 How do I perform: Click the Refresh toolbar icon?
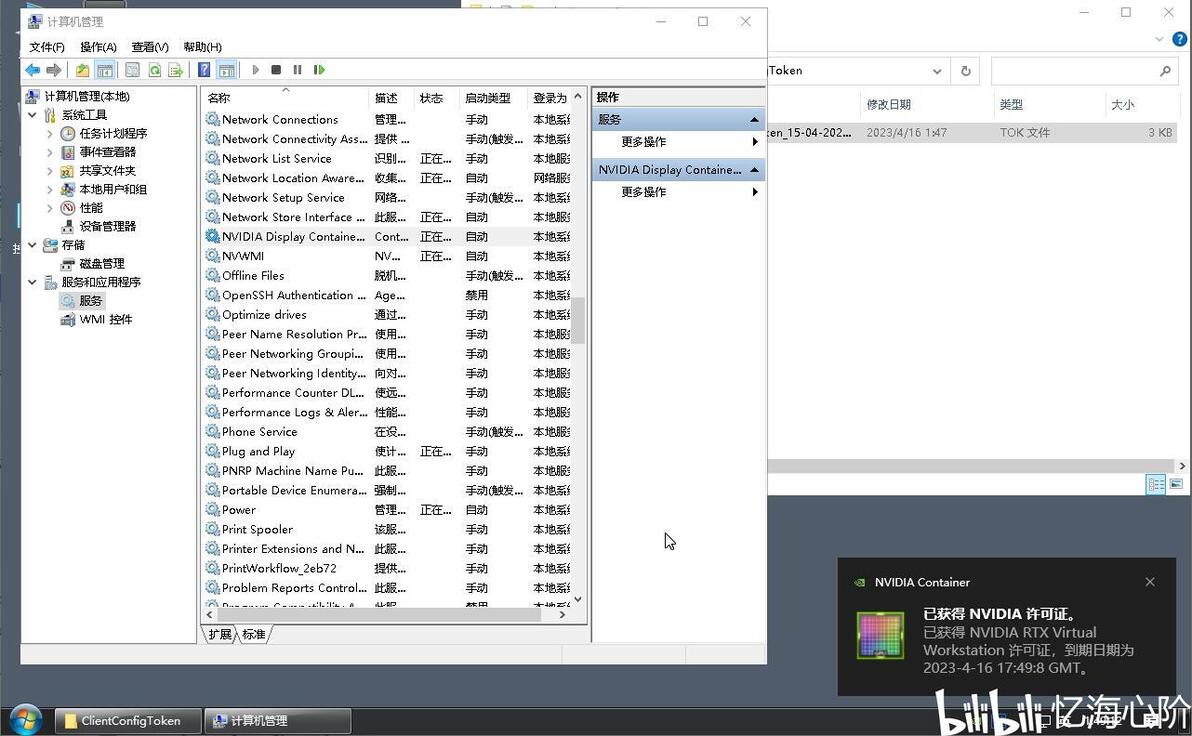pos(154,70)
